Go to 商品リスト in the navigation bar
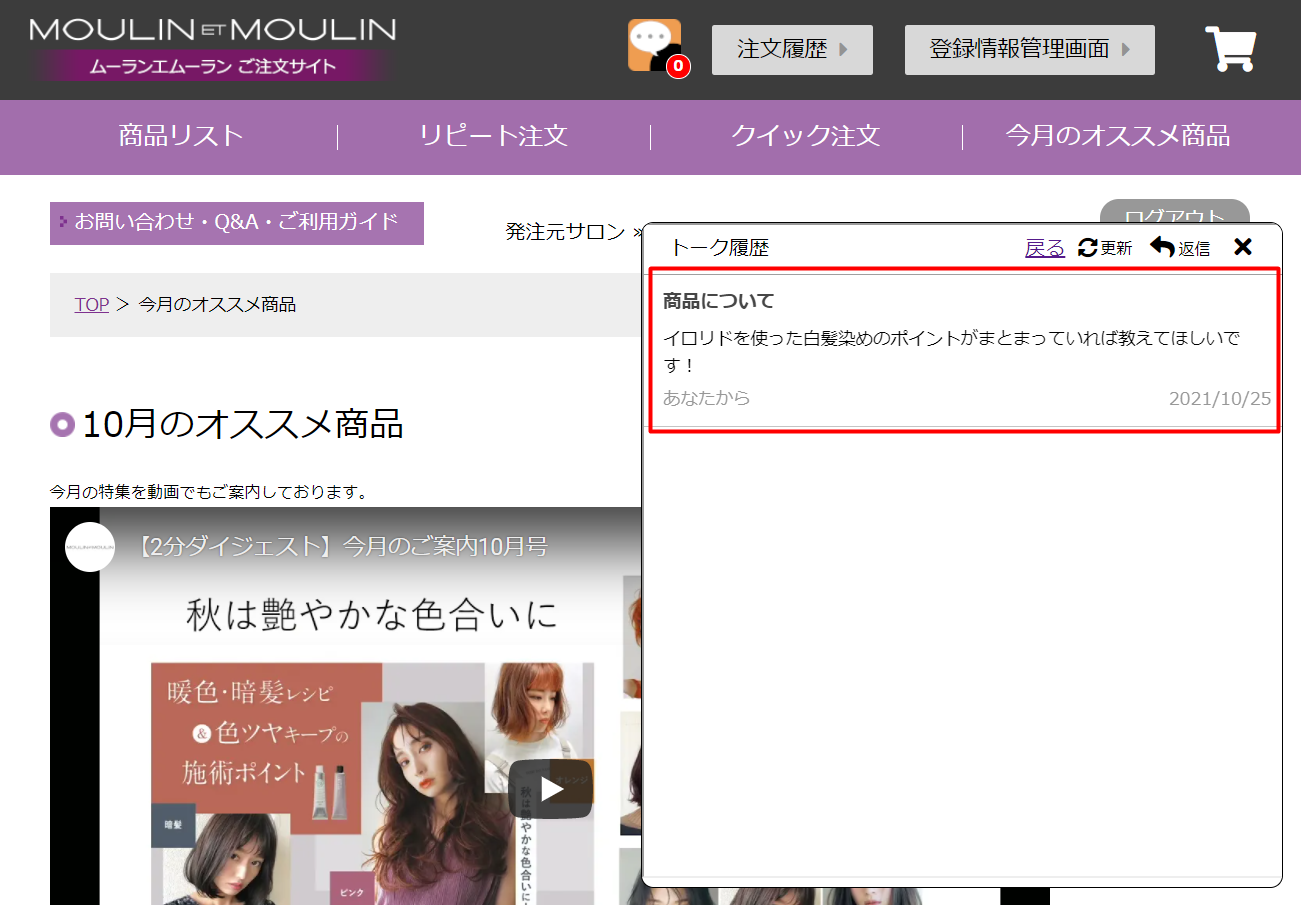Screen dimensions: 1301x905 pos(181,136)
